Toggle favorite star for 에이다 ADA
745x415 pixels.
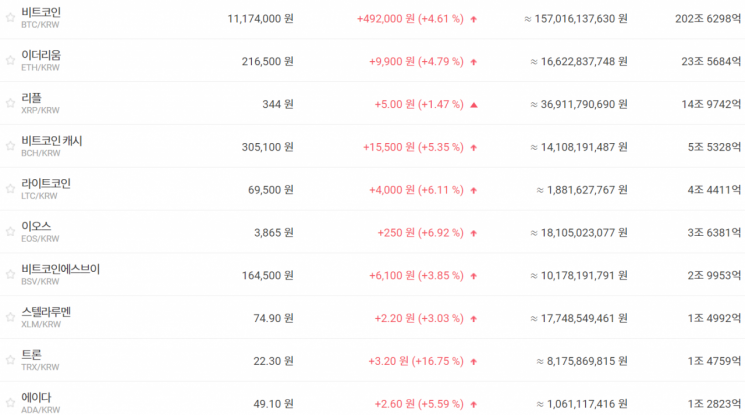point(11,403)
